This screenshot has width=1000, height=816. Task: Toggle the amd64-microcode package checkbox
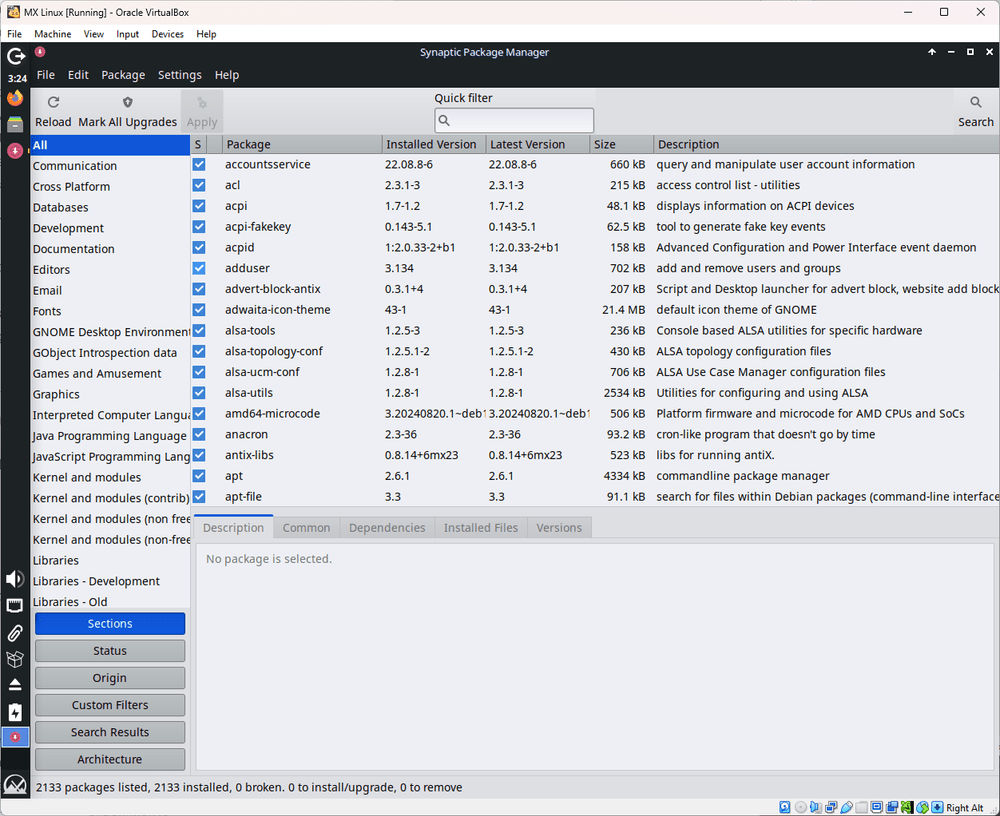[199, 413]
